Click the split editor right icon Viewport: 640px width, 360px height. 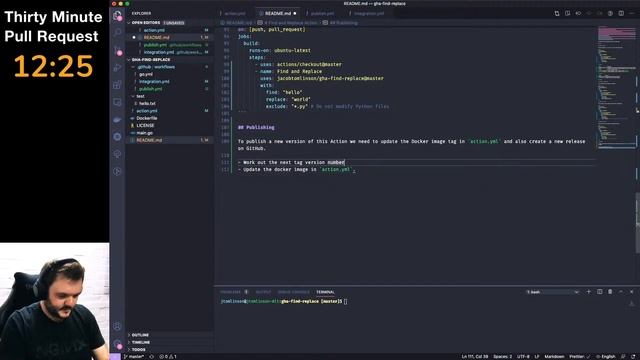[x=621, y=13]
